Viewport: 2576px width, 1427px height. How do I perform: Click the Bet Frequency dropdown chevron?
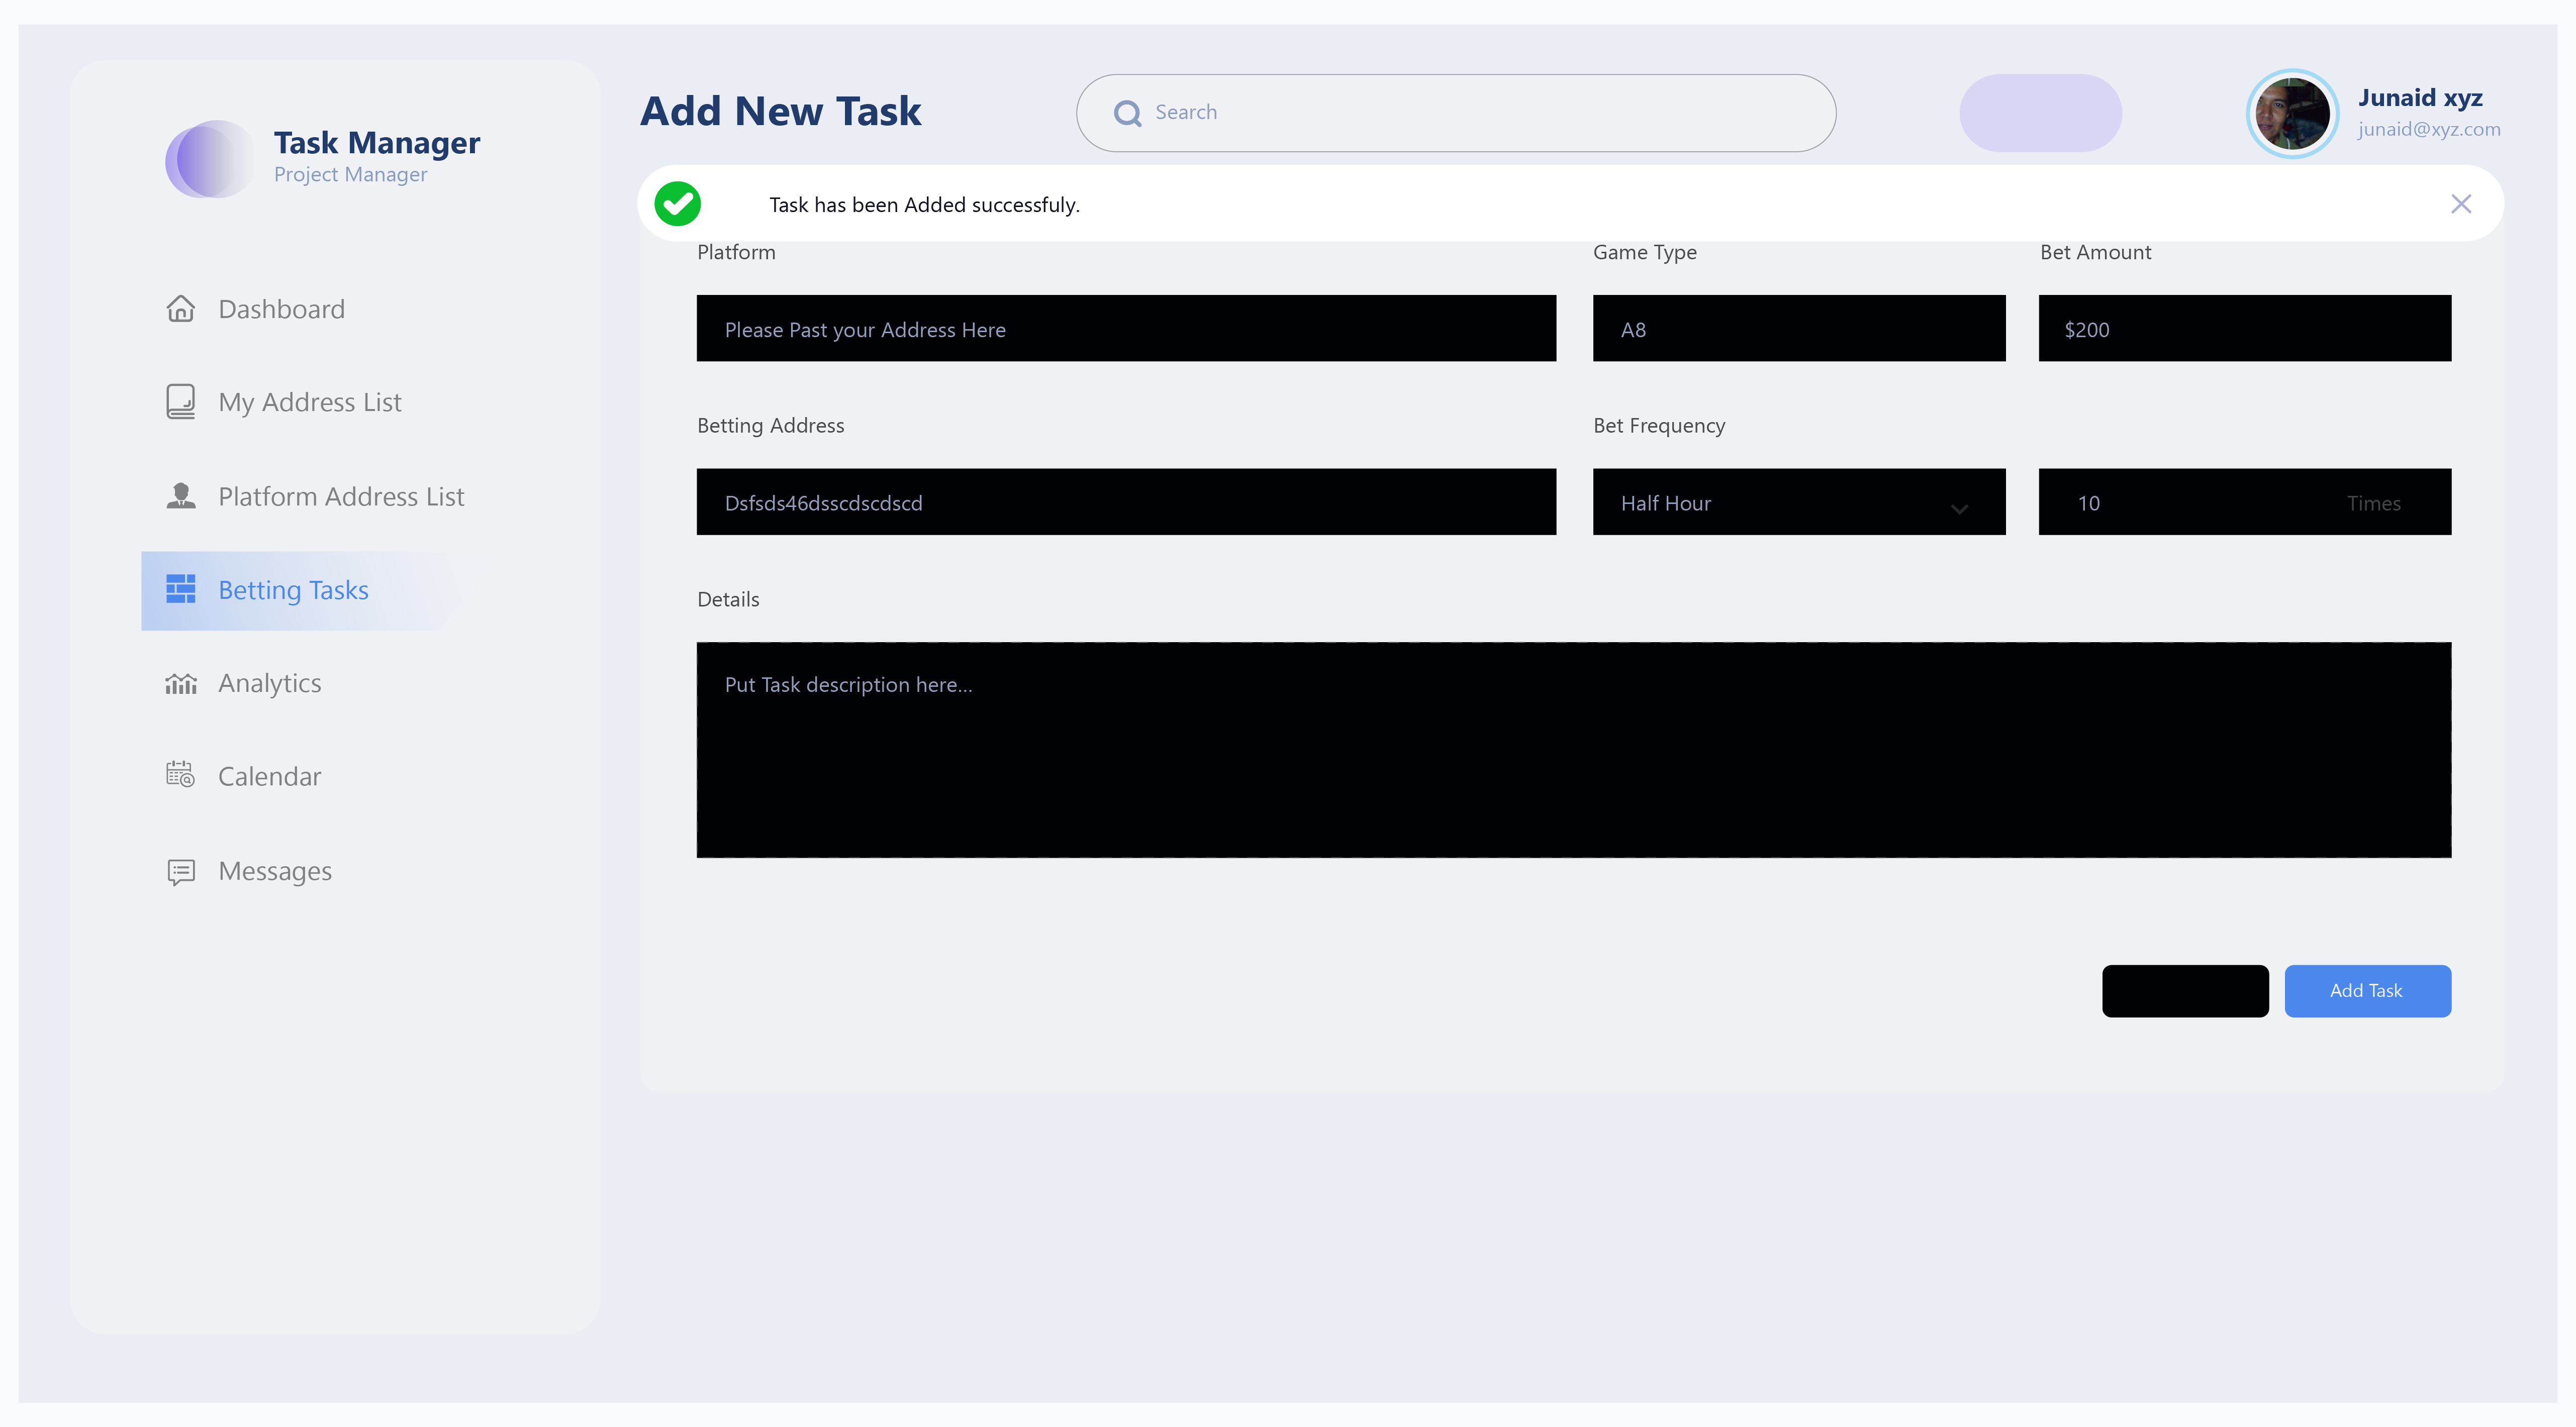[x=1959, y=508]
